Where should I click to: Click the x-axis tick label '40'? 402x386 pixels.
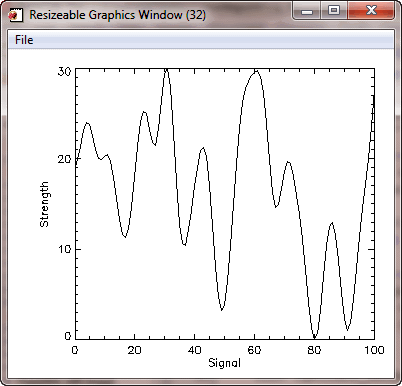coord(194,350)
